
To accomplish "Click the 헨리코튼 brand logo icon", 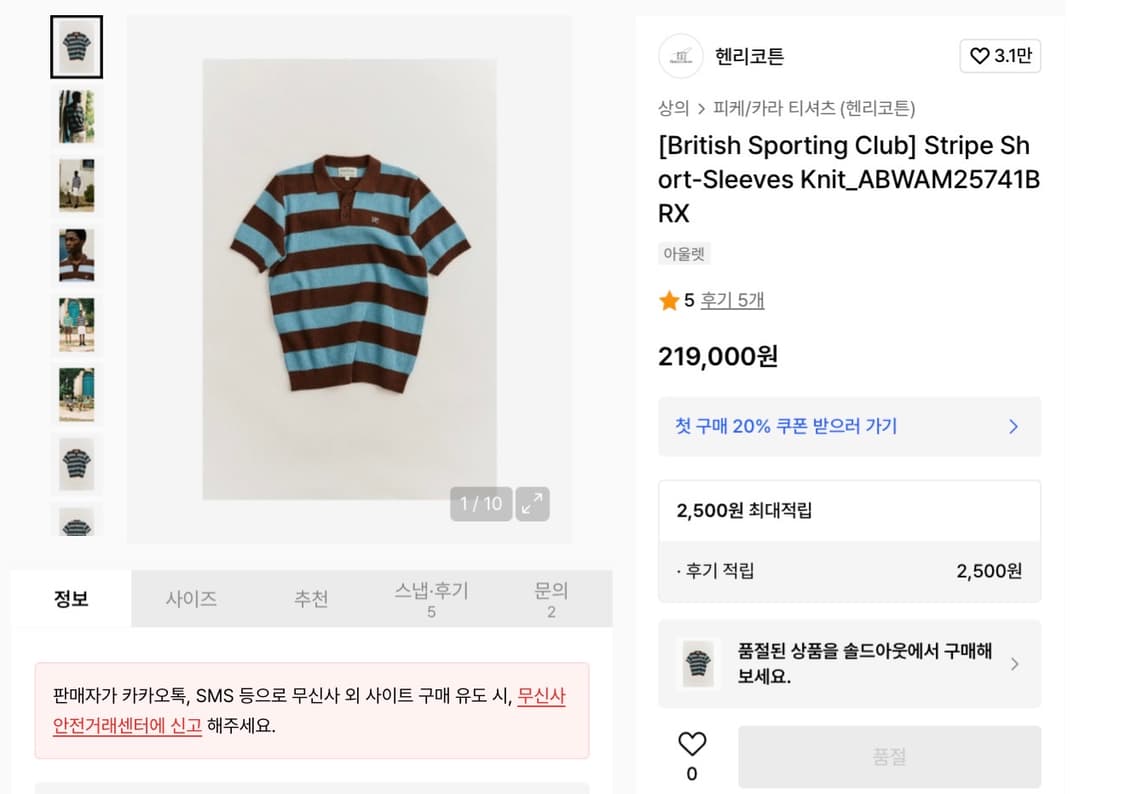I will pyautogui.click(x=681, y=56).
